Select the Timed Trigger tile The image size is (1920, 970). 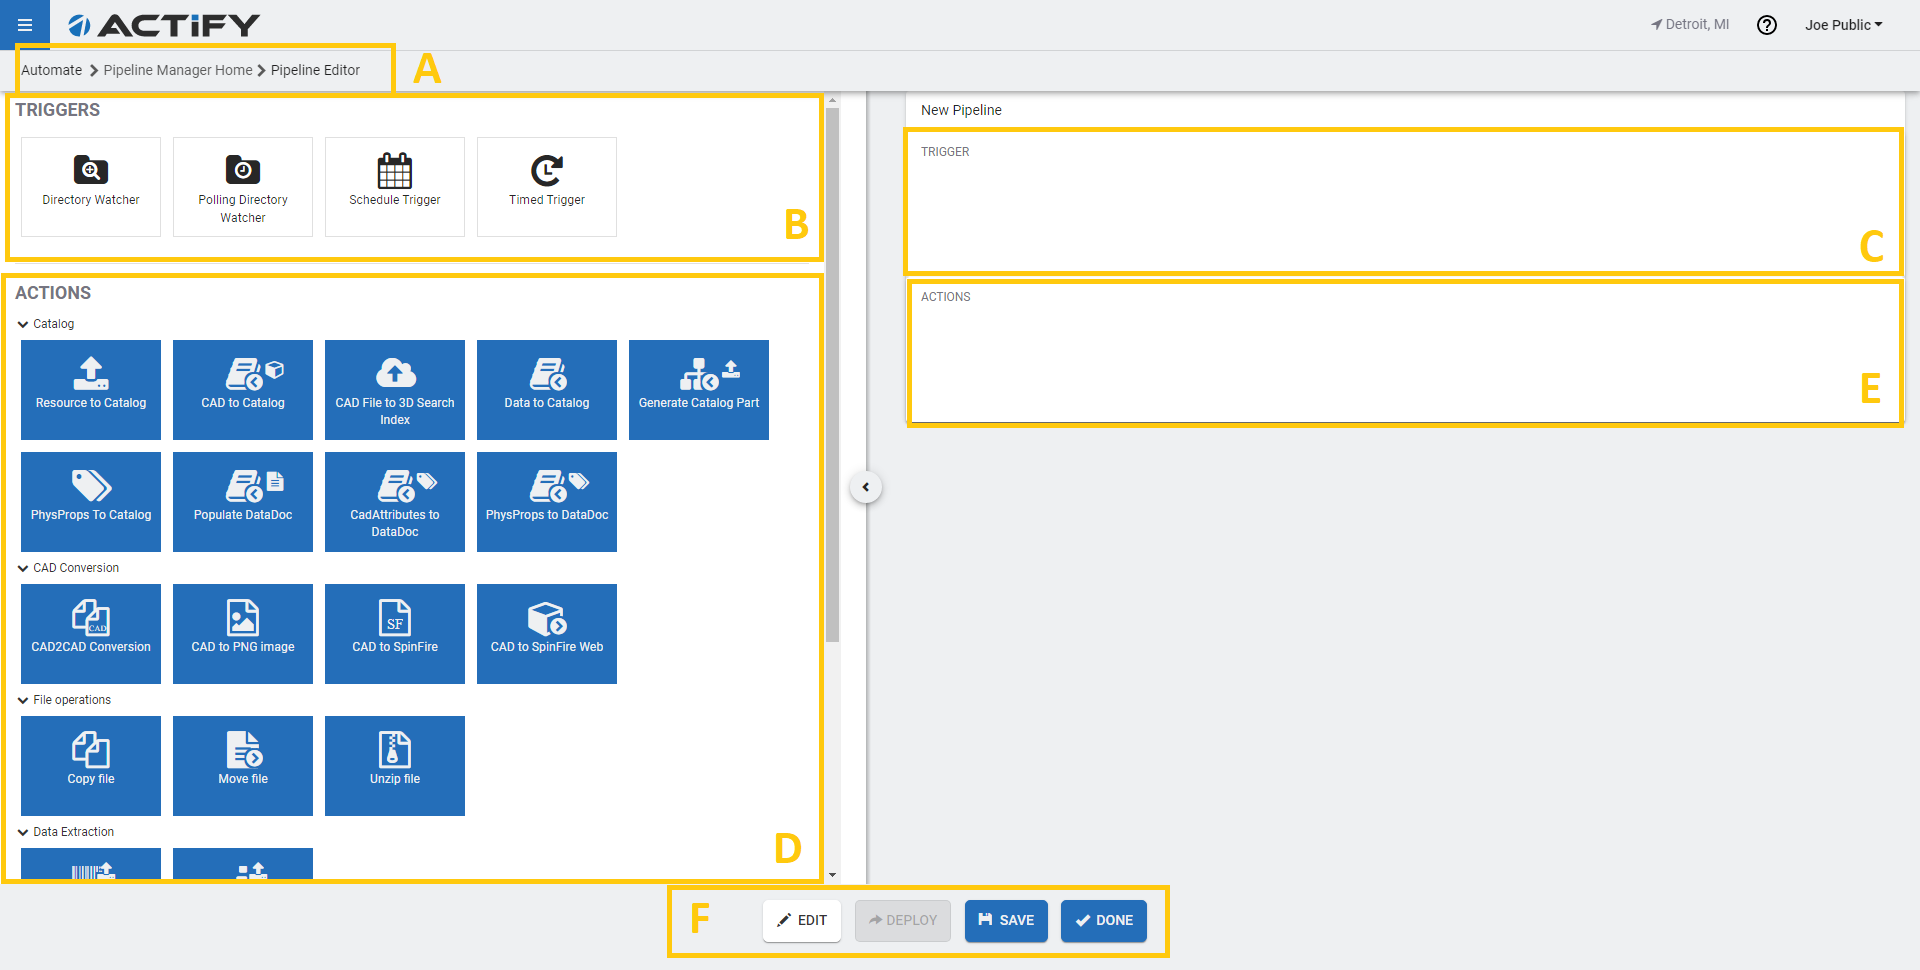click(547, 186)
